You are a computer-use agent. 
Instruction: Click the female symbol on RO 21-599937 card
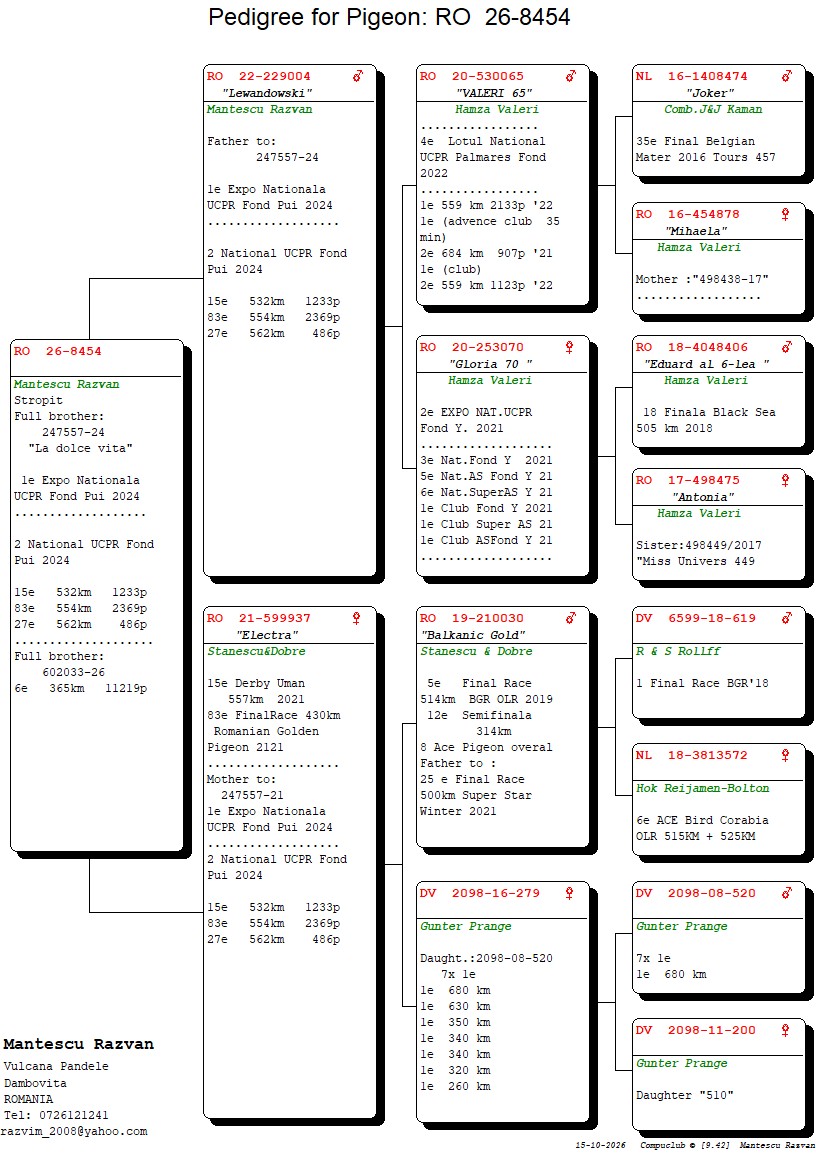click(356, 618)
